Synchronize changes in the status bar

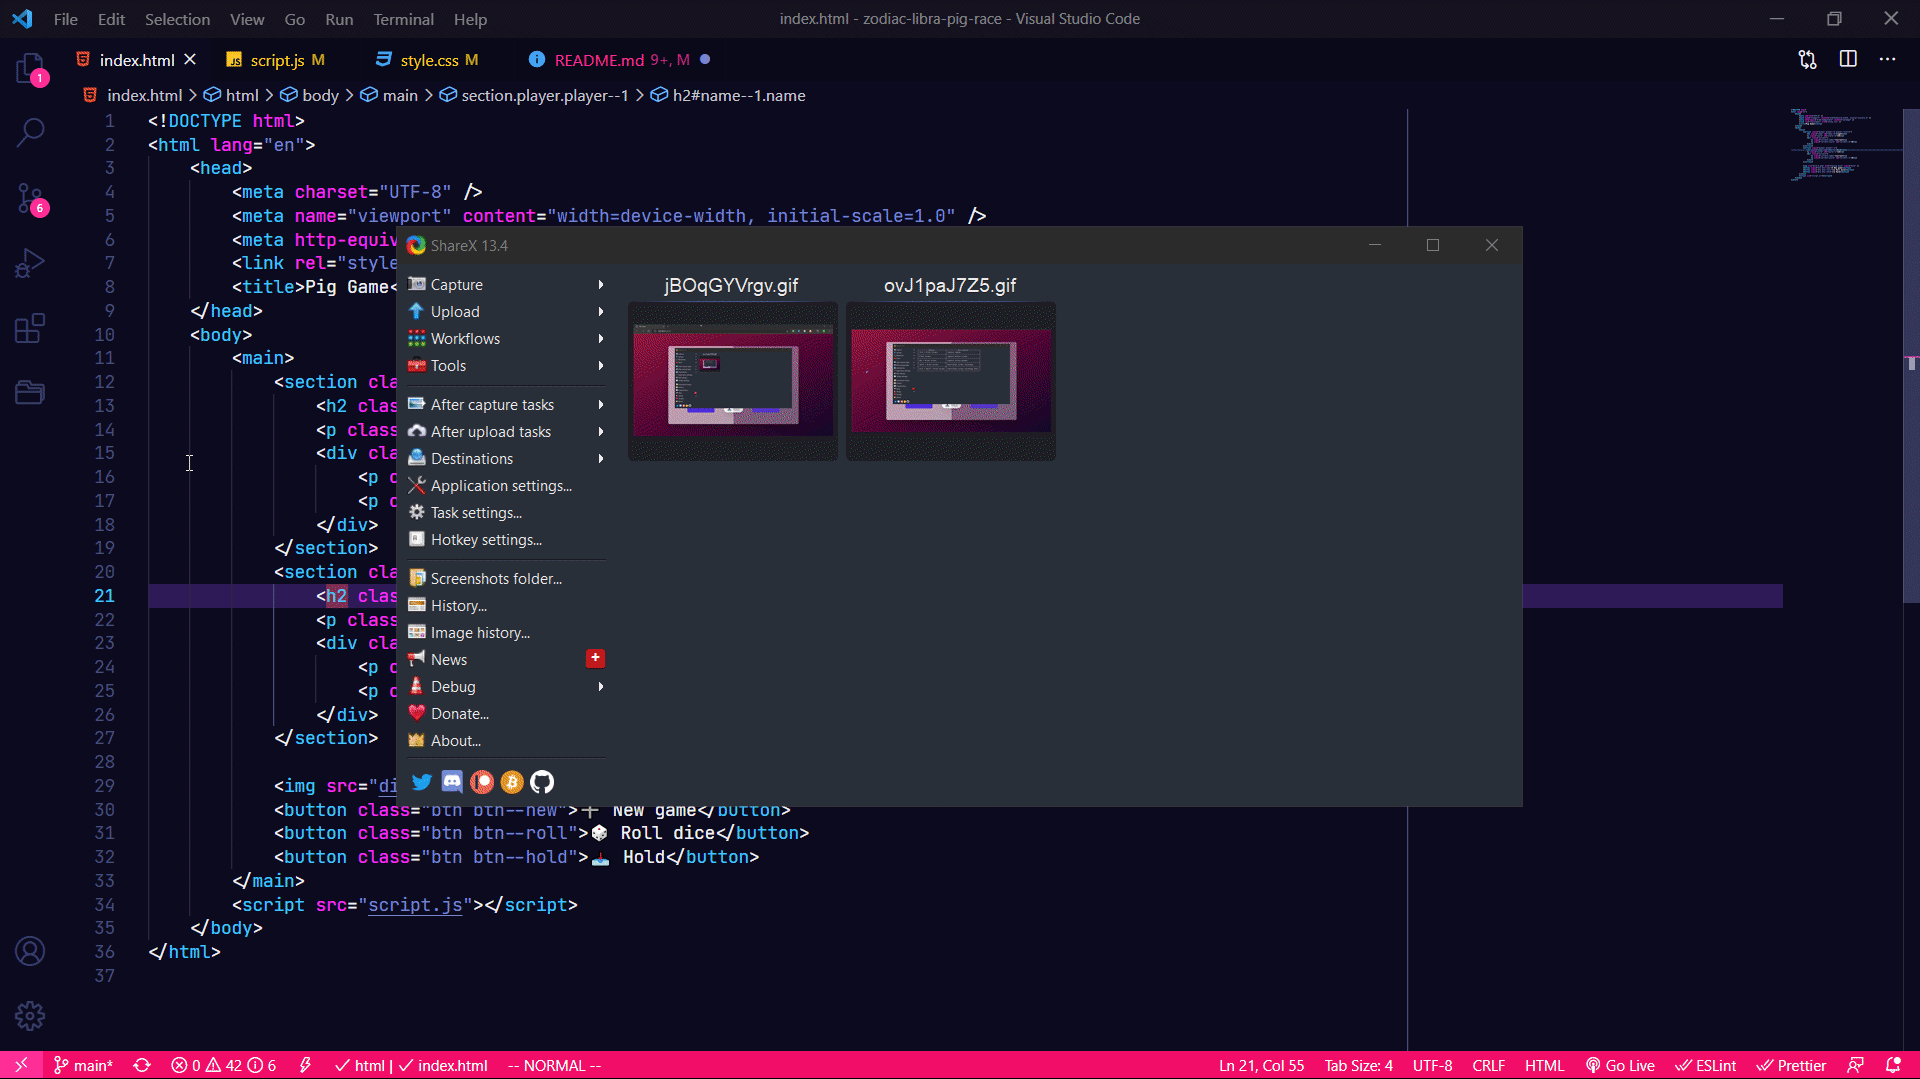[142, 1065]
